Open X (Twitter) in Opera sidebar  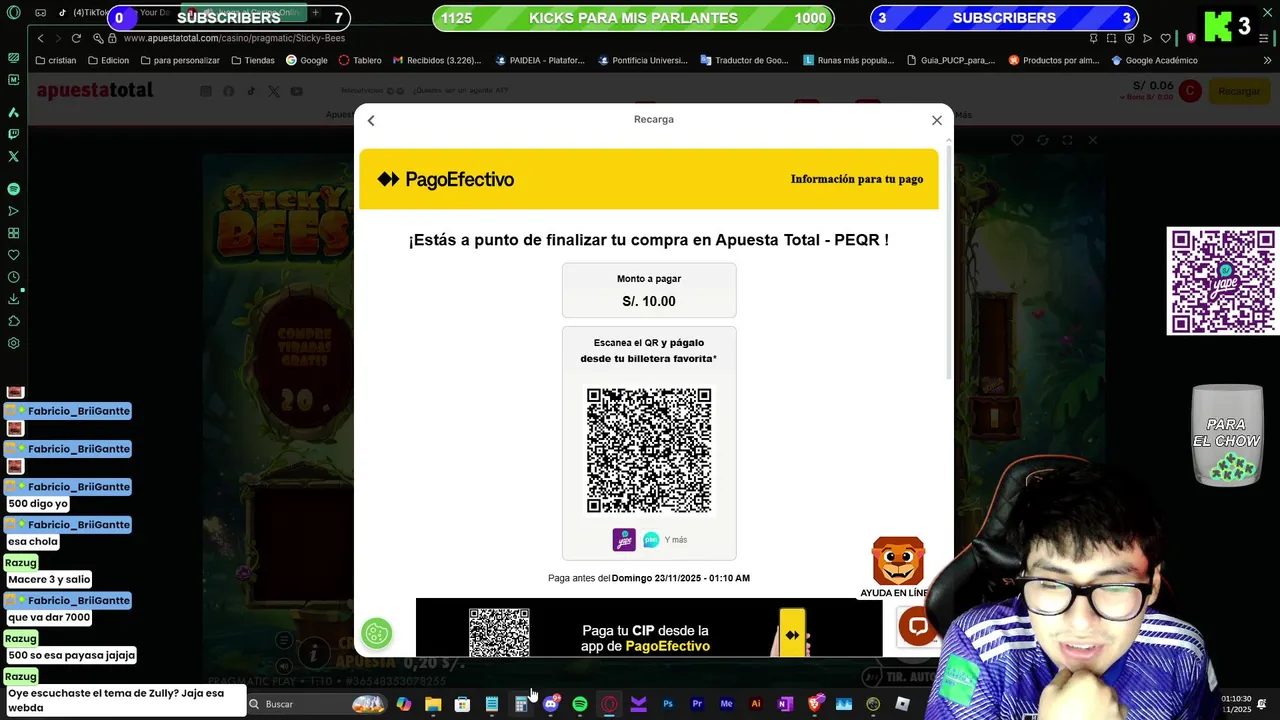[x=13, y=157]
